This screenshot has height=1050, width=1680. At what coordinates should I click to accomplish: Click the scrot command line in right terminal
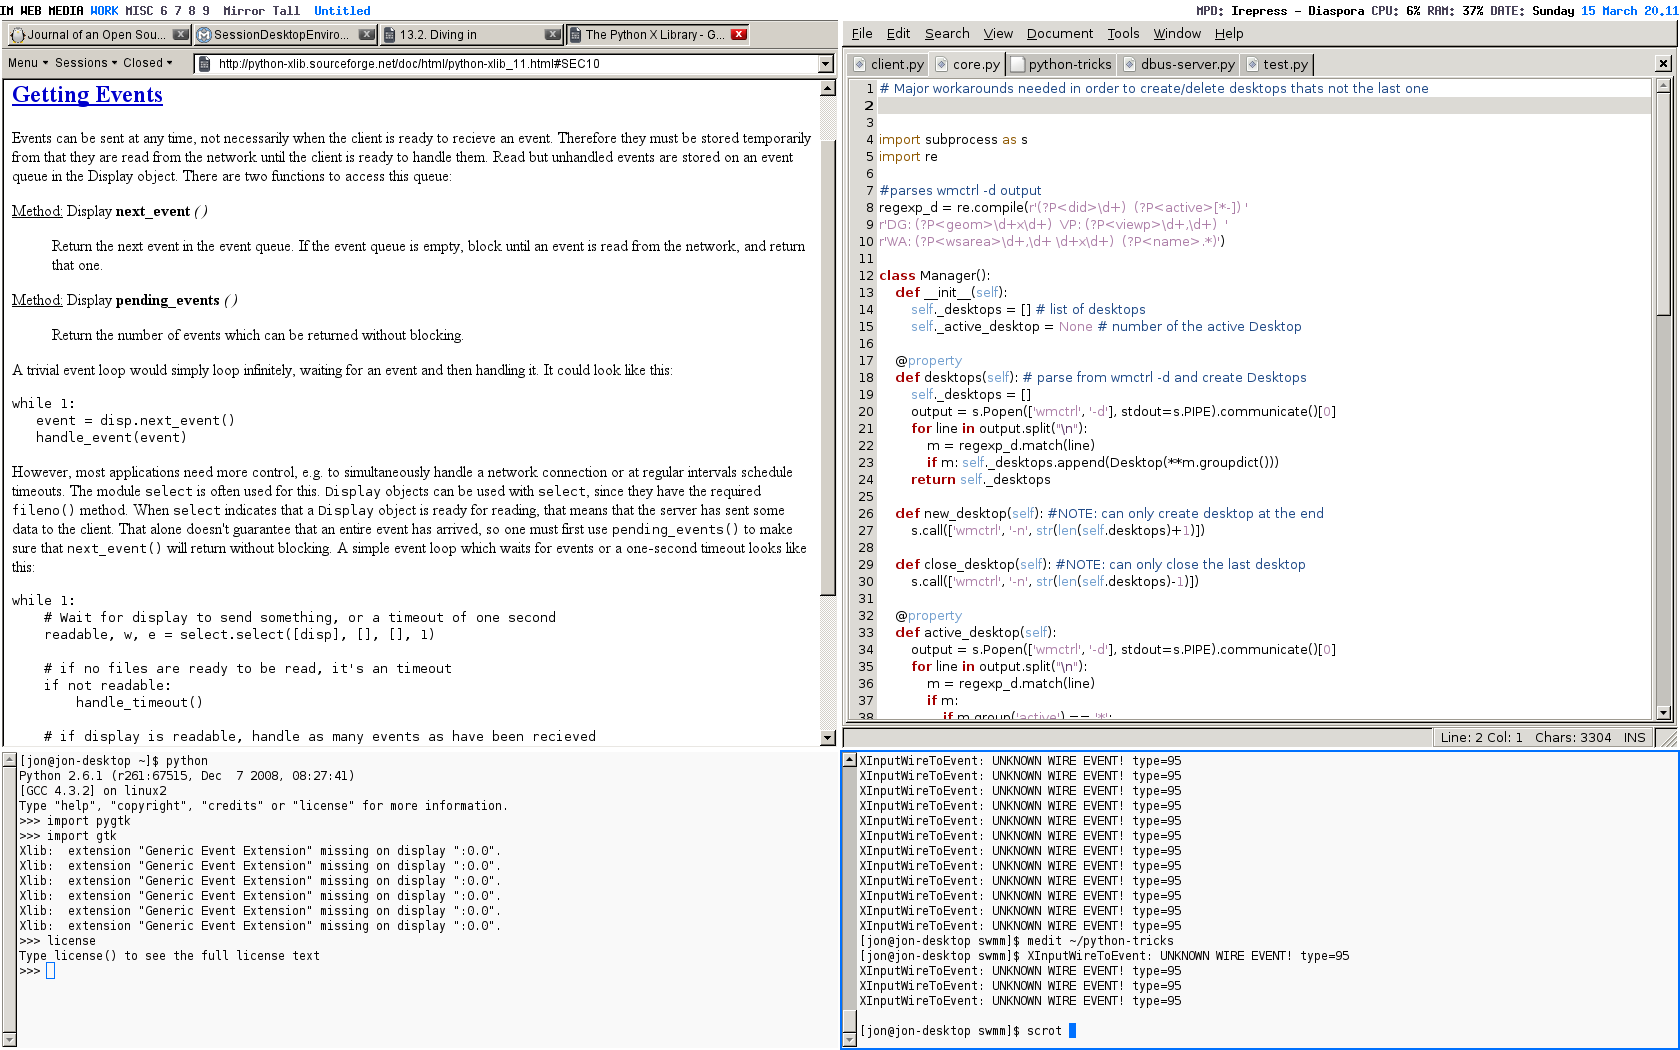[967, 1031]
